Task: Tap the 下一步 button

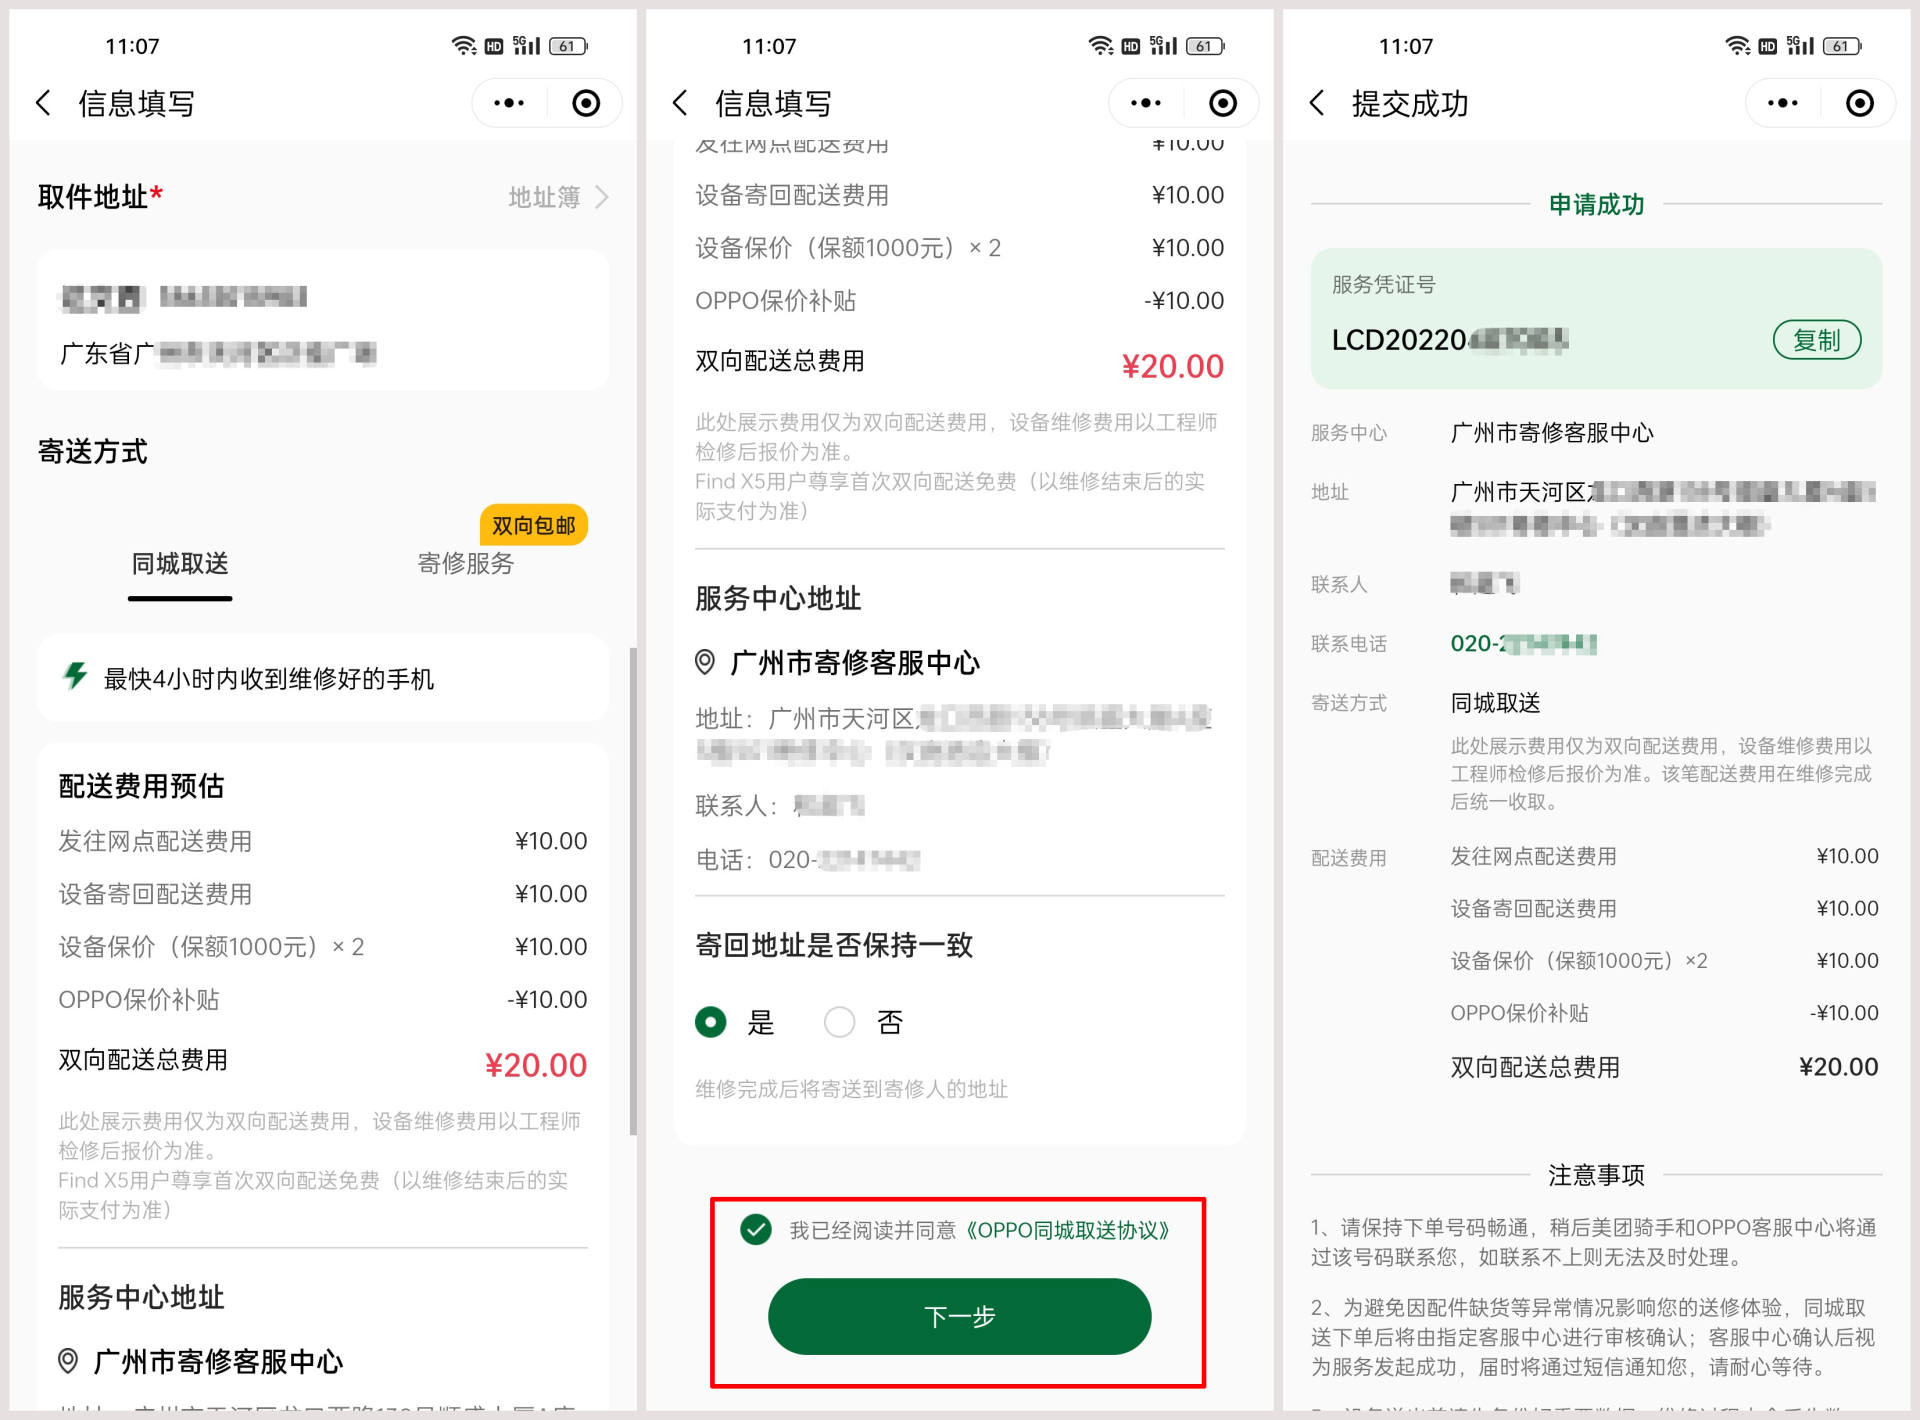Action: 959,1317
